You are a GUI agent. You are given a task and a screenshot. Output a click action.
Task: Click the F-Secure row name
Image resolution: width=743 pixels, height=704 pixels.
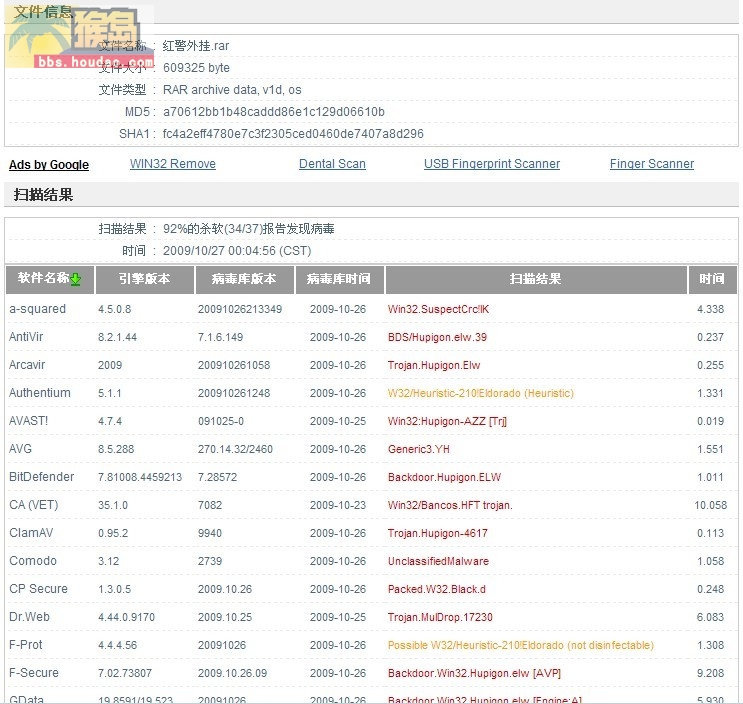tap(34, 672)
